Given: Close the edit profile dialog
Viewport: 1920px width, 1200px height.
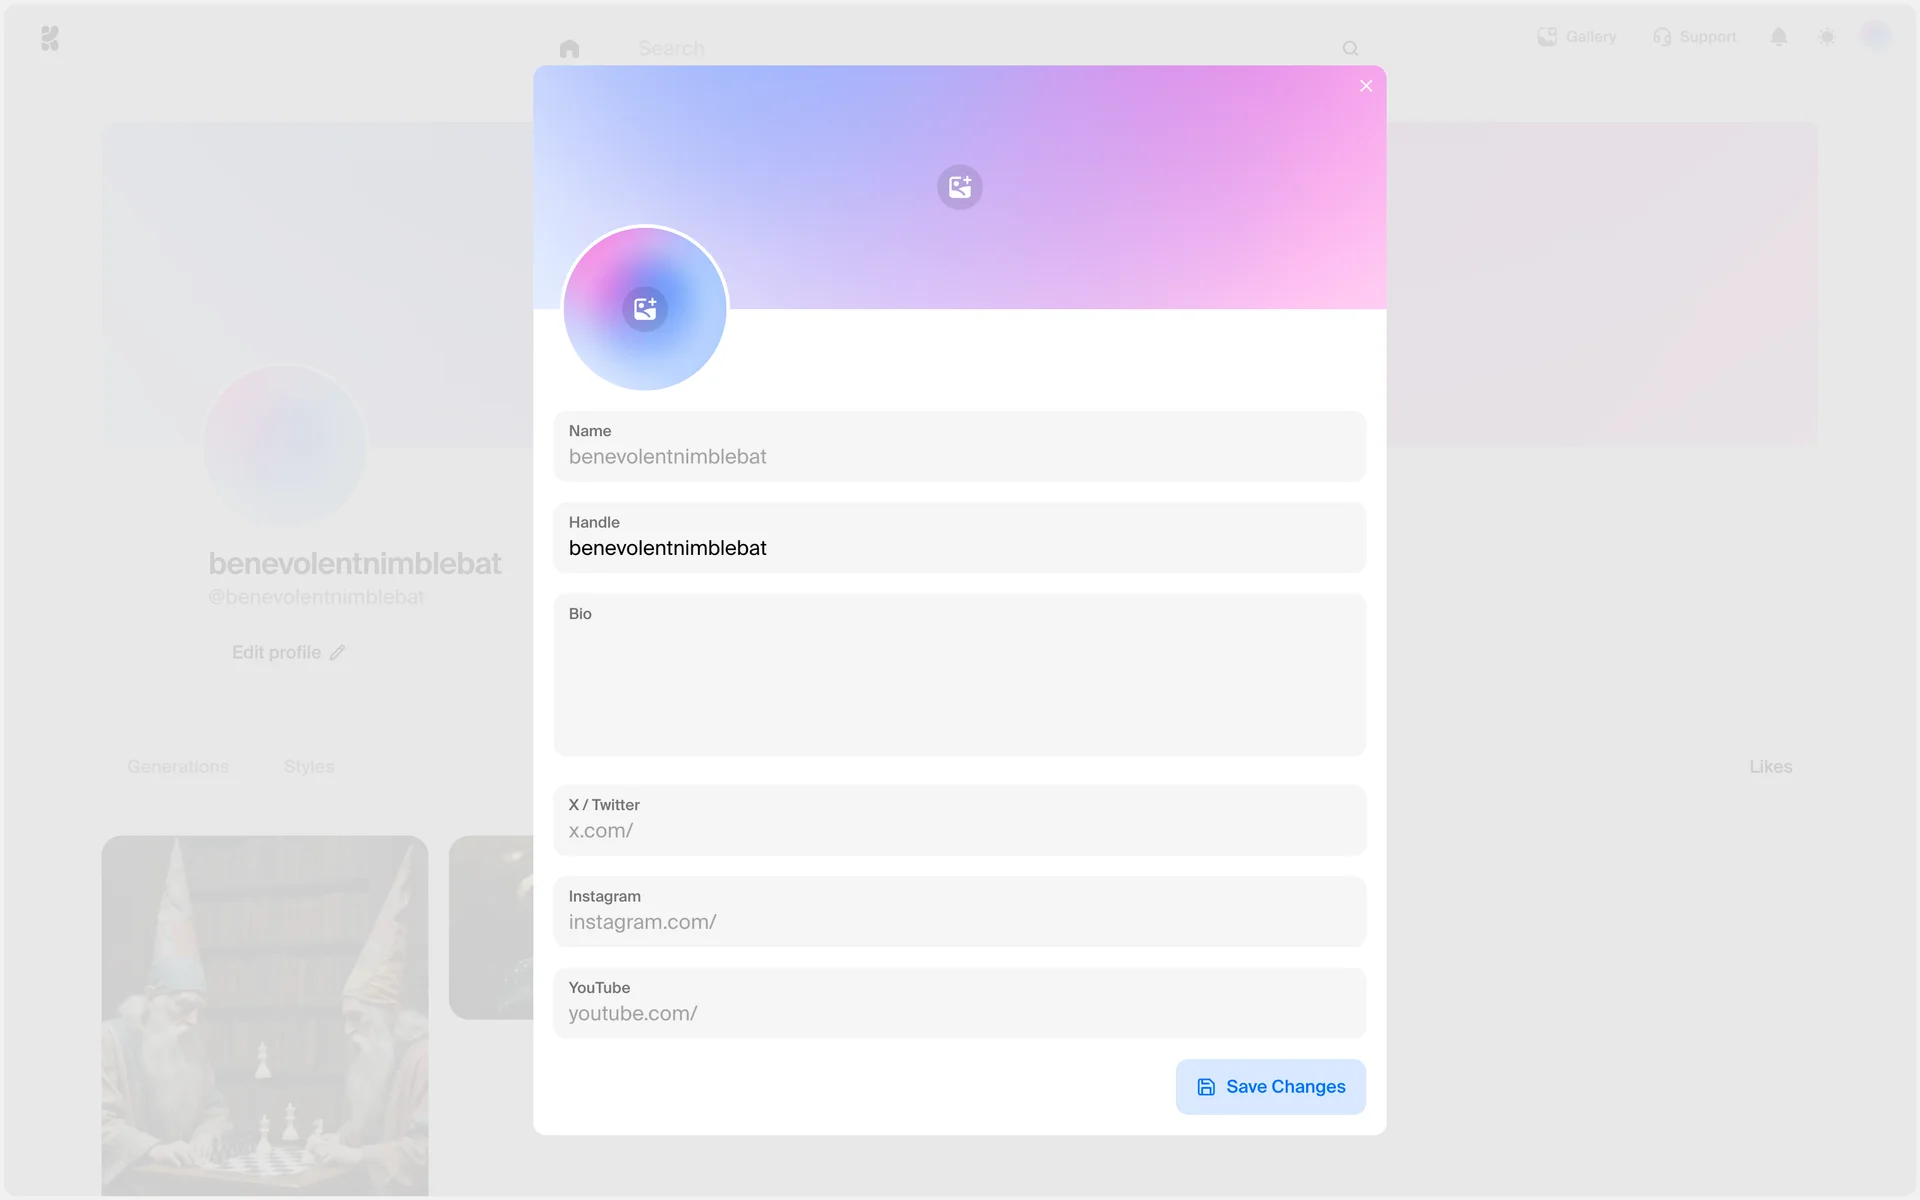Looking at the screenshot, I should tap(1366, 86).
